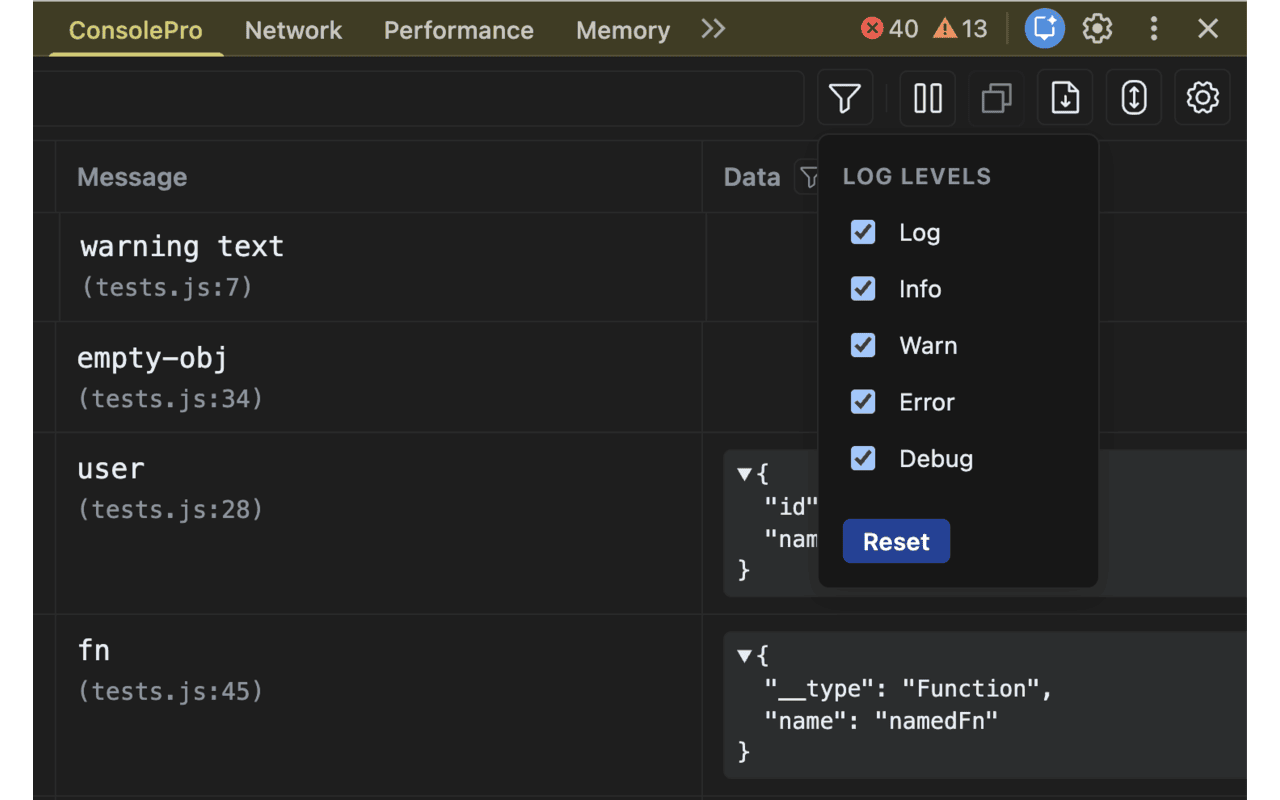This screenshot has width=1280, height=800.
Task: Click the Debug label in Log Levels
Action: pyautogui.click(x=936, y=458)
